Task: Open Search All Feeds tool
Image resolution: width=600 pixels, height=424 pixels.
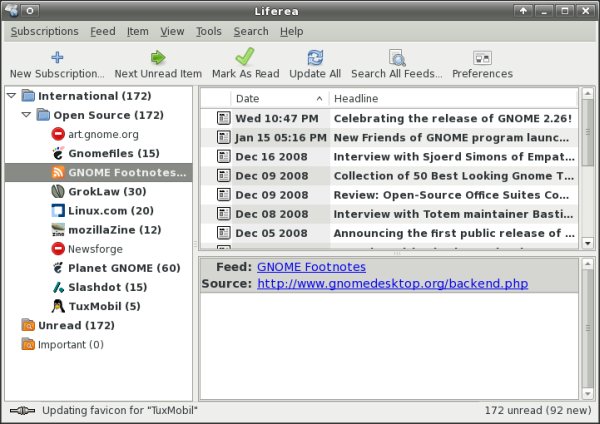Action: pyautogui.click(x=396, y=57)
